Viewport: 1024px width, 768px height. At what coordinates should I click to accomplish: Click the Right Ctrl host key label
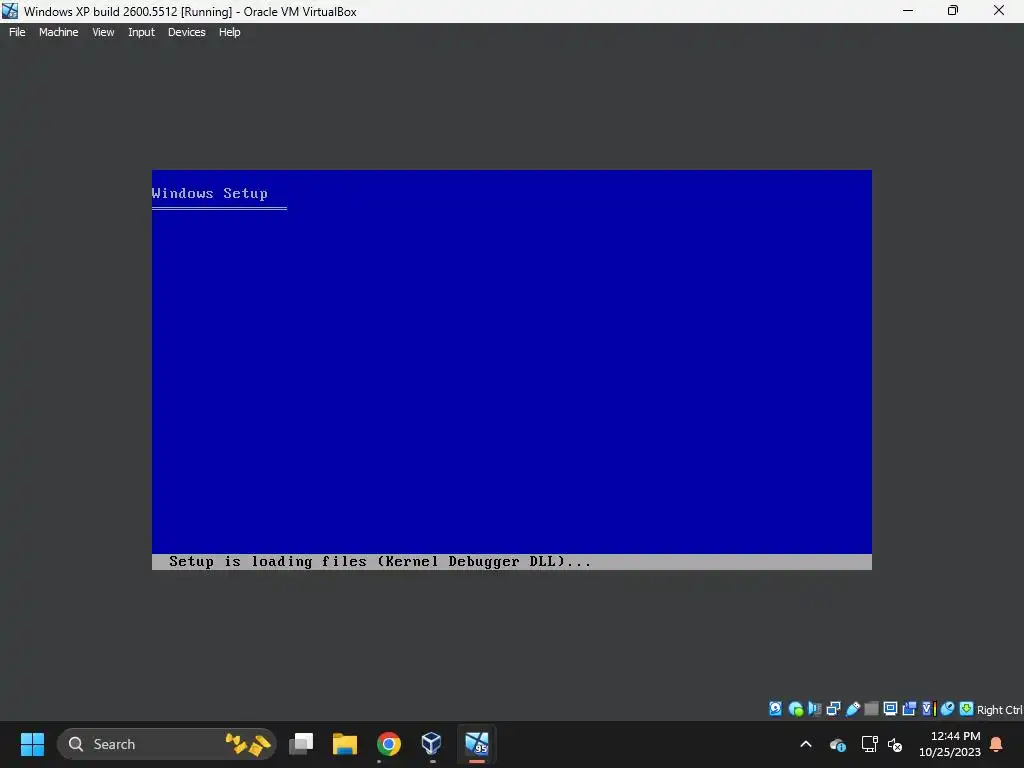click(x=999, y=710)
